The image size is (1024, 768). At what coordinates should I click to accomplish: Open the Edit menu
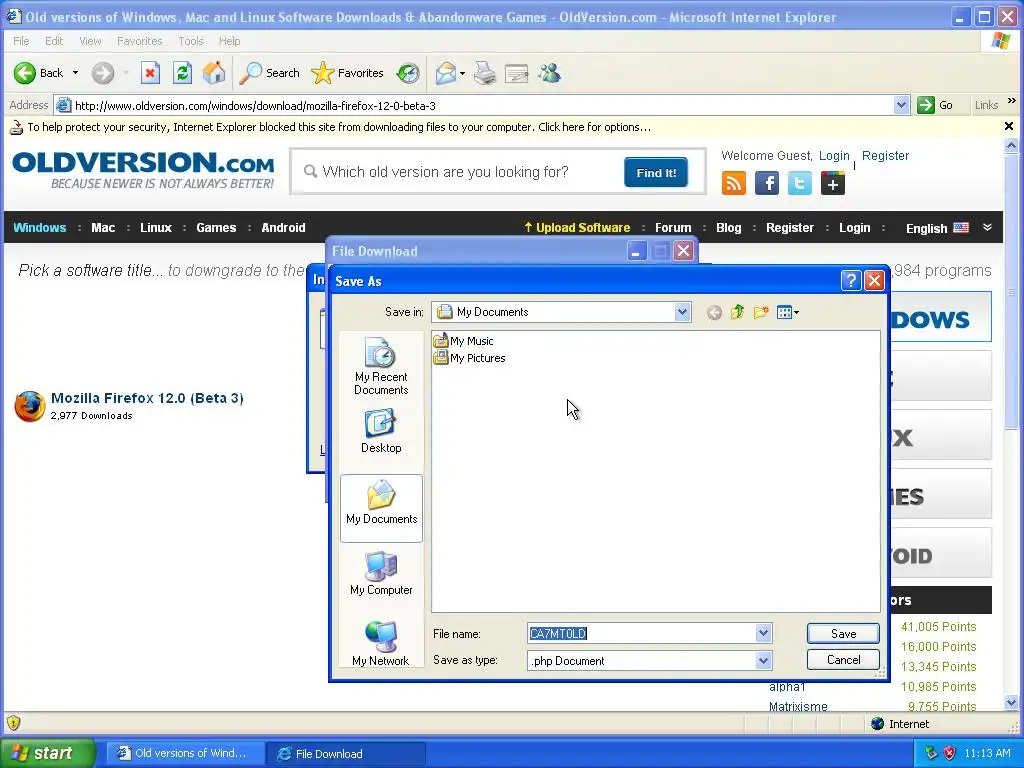pos(54,41)
